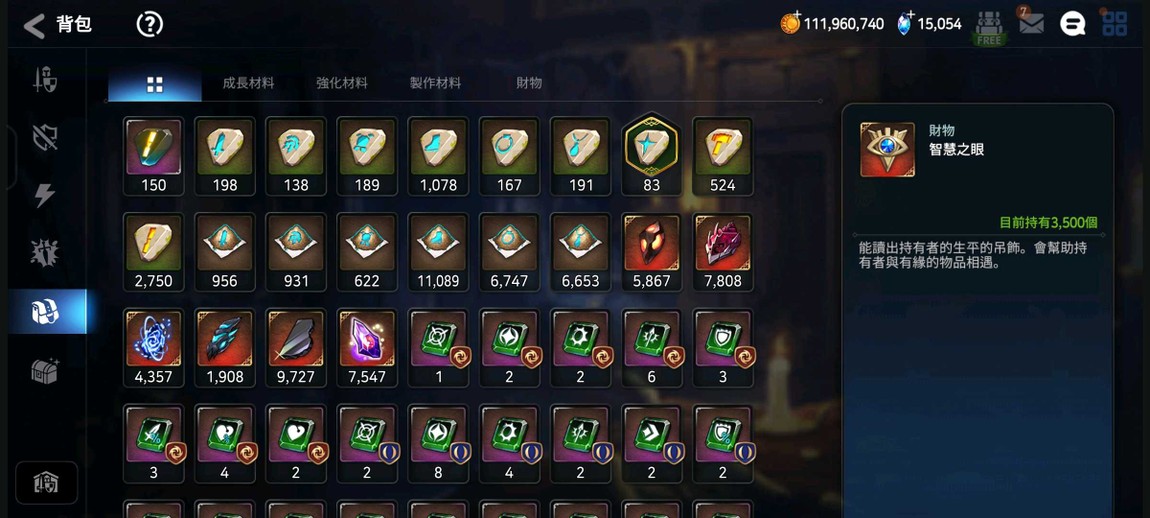The height and width of the screenshot is (518, 1150).
Task: Select the rune stone item with 1,078
Action: tap(438, 156)
